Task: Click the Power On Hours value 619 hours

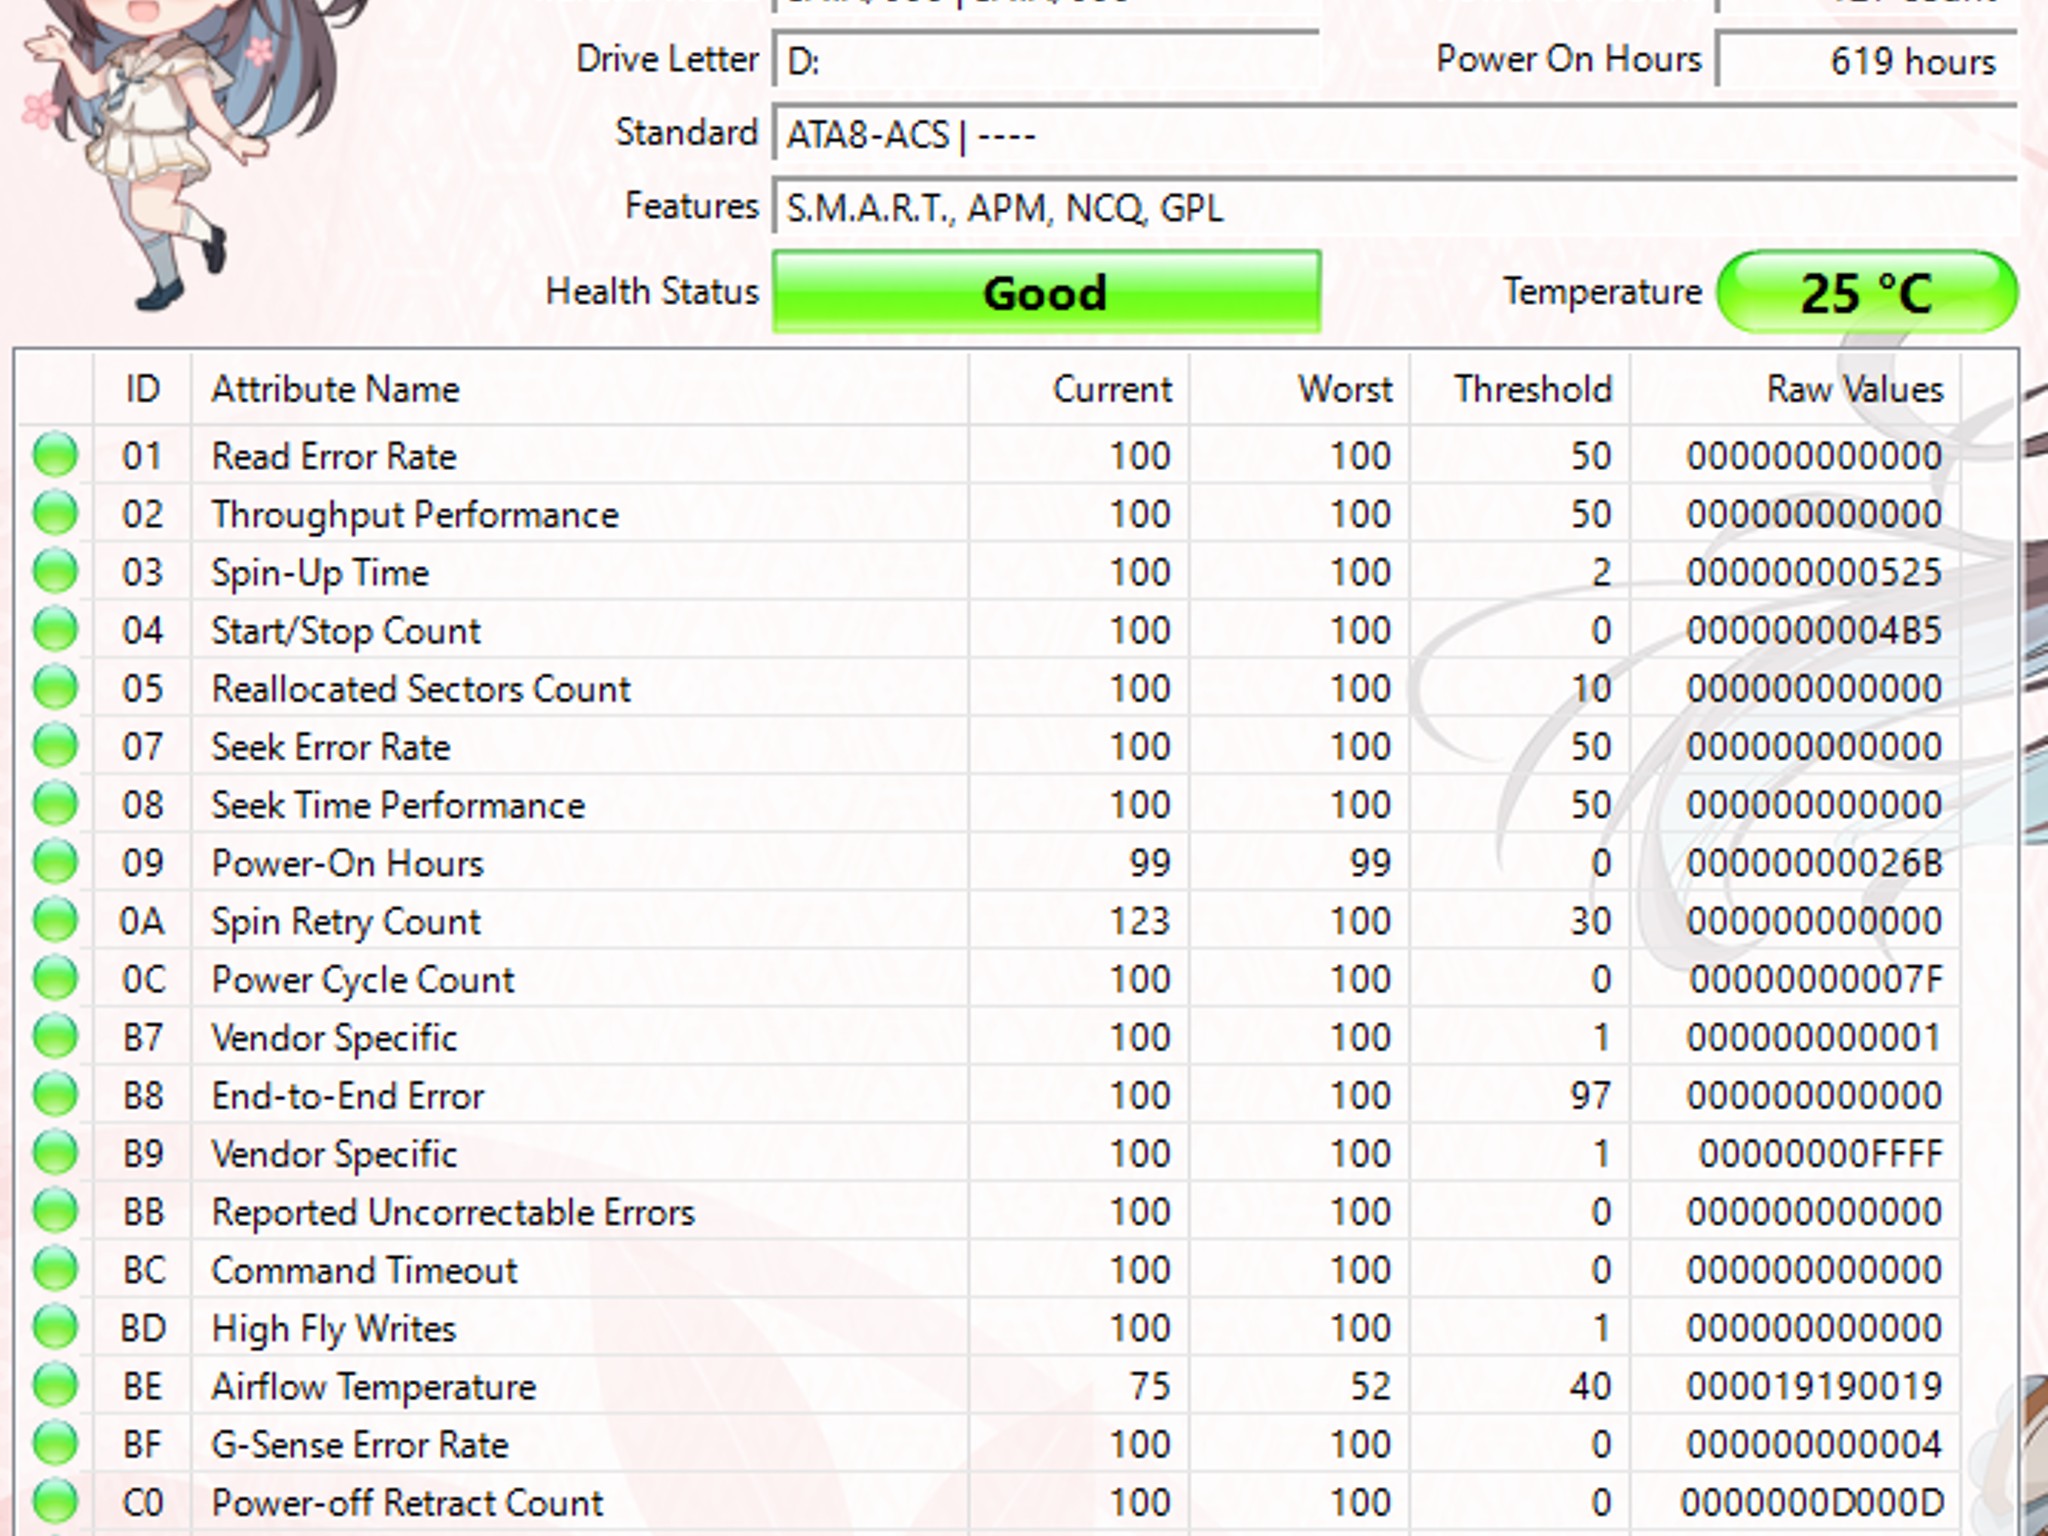Action: (1866, 61)
